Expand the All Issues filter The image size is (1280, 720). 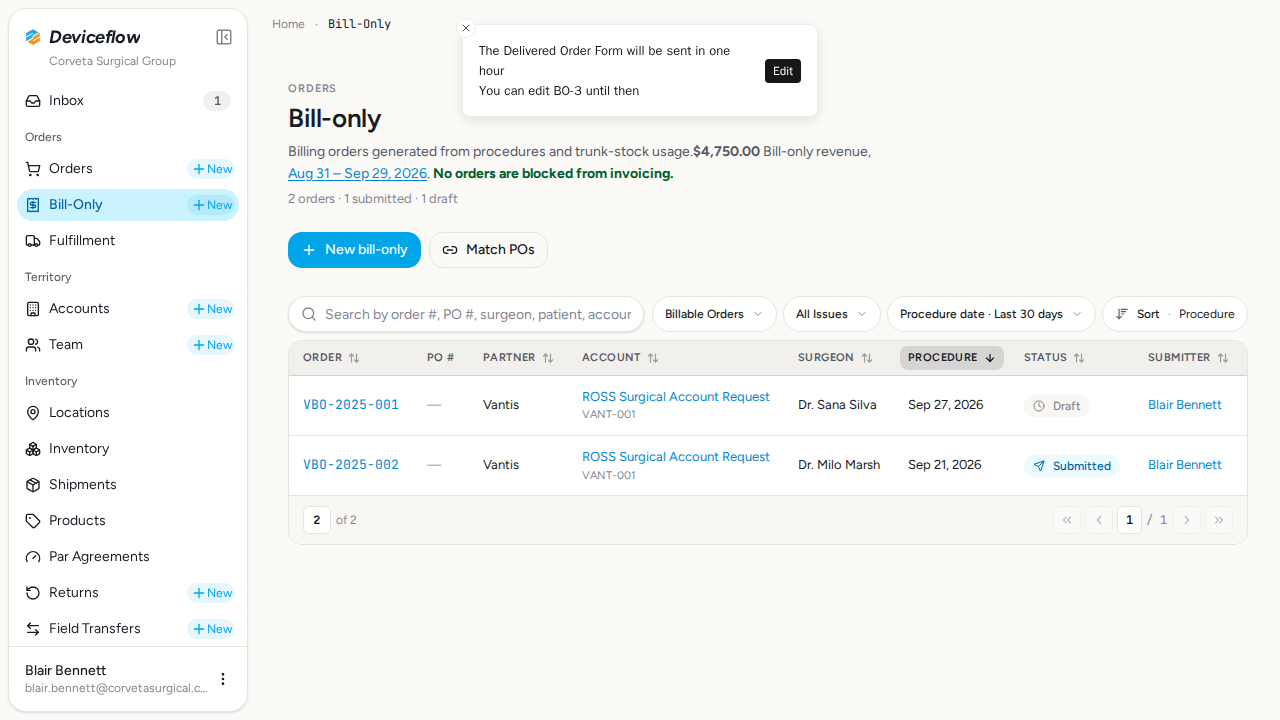pyautogui.click(x=832, y=314)
